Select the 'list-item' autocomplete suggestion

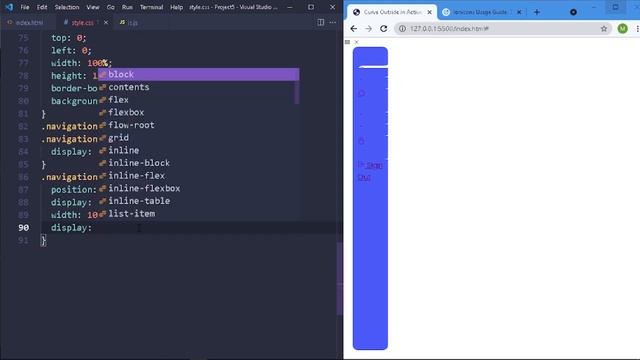[198, 213]
